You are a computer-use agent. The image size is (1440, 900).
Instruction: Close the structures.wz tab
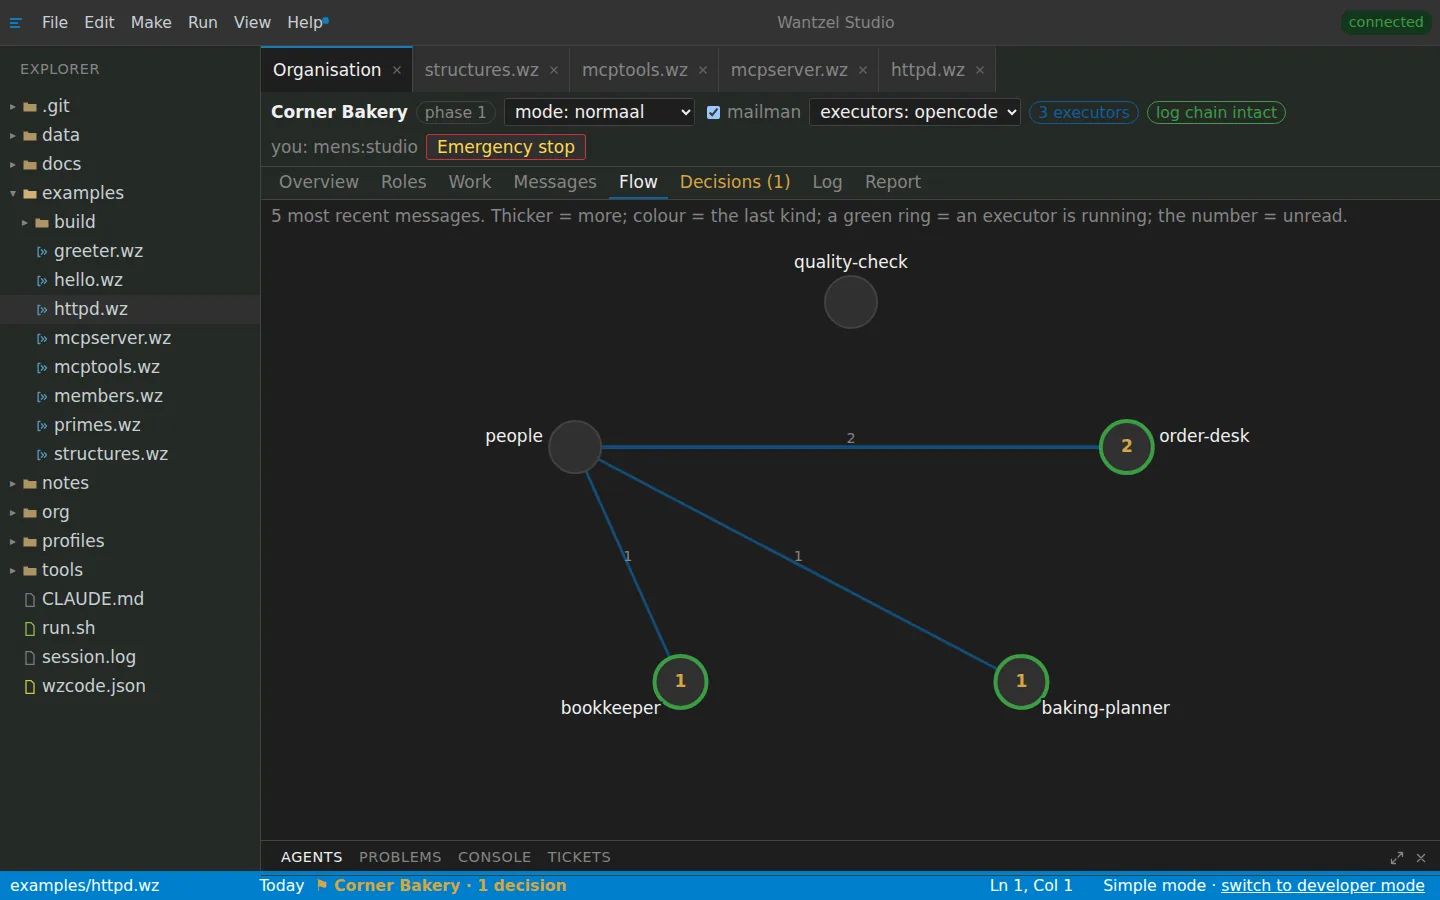(554, 70)
